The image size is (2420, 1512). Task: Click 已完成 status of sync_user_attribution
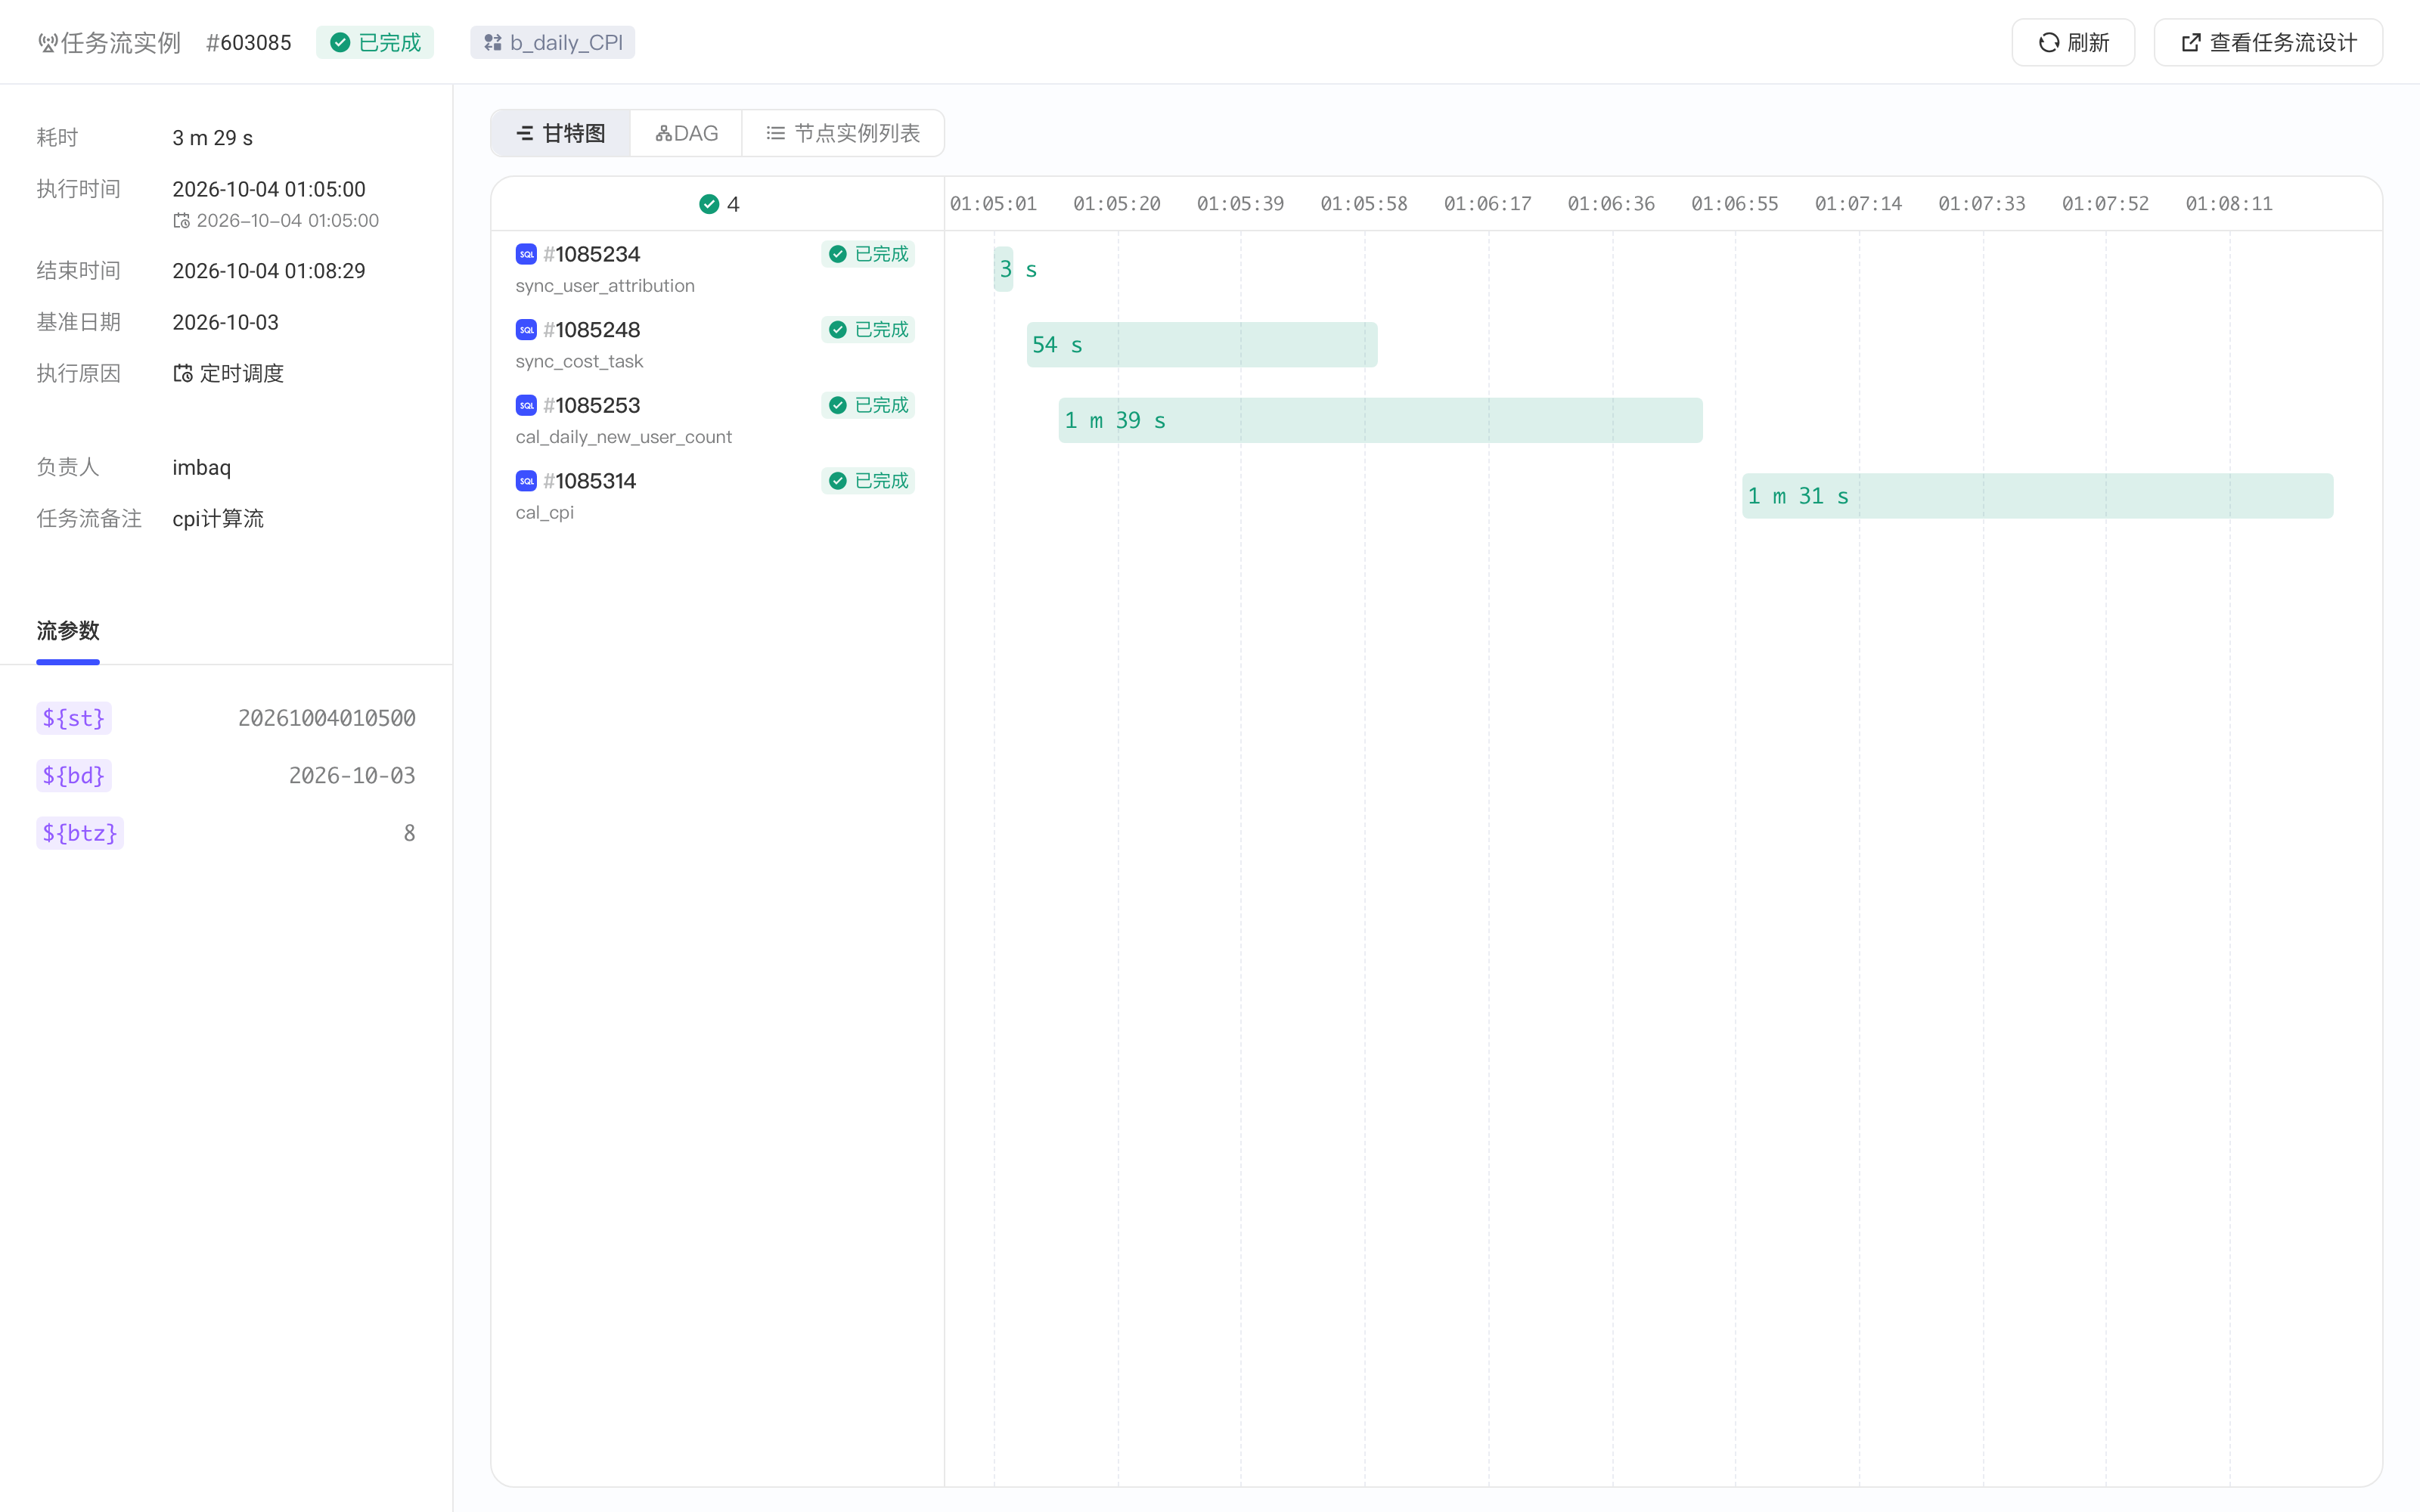pyautogui.click(x=868, y=254)
